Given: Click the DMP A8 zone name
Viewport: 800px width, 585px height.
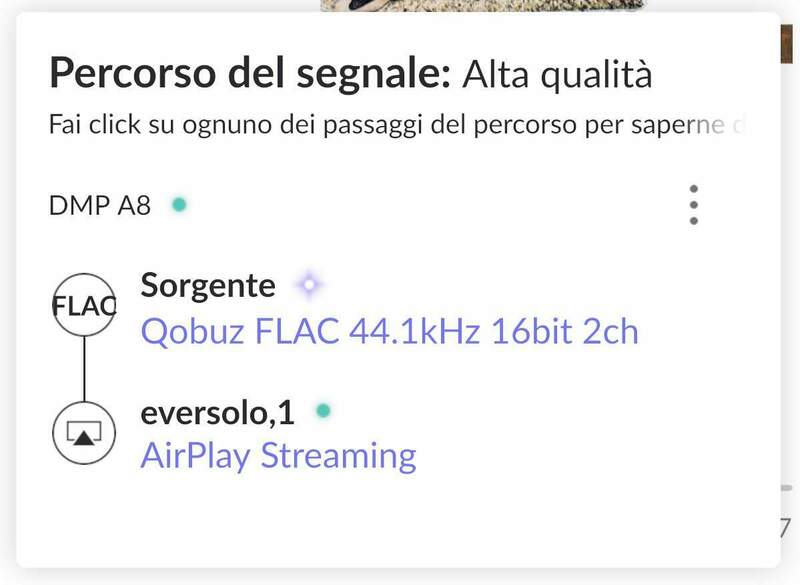Looking at the screenshot, I should point(100,206).
